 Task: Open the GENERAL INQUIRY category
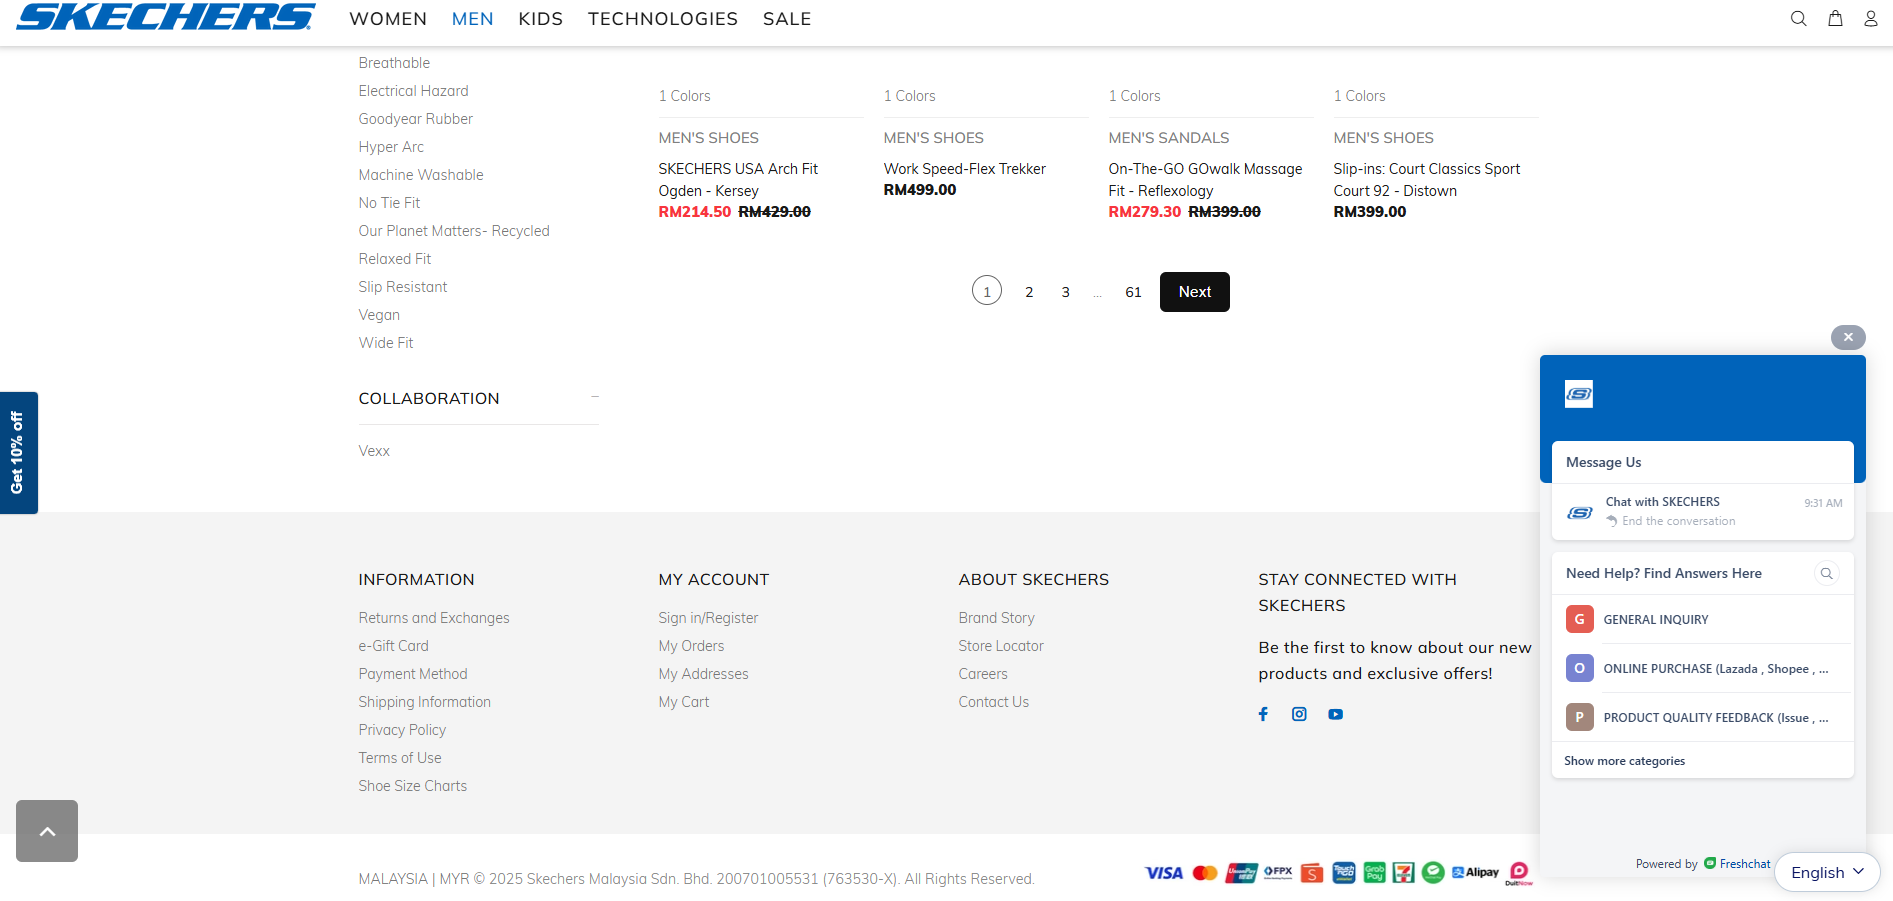pos(1702,619)
